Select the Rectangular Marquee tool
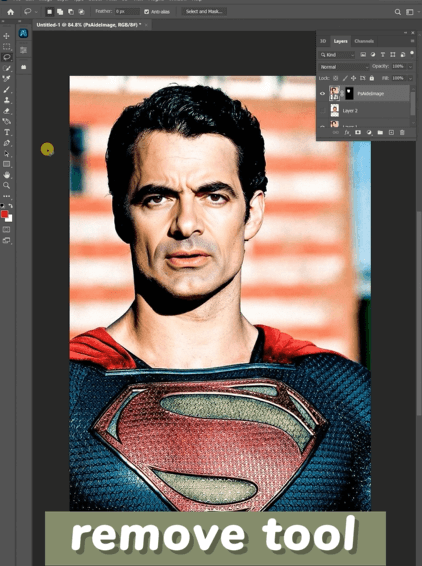The height and width of the screenshot is (566, 422). pyautogui.click(x=6, y=47)
